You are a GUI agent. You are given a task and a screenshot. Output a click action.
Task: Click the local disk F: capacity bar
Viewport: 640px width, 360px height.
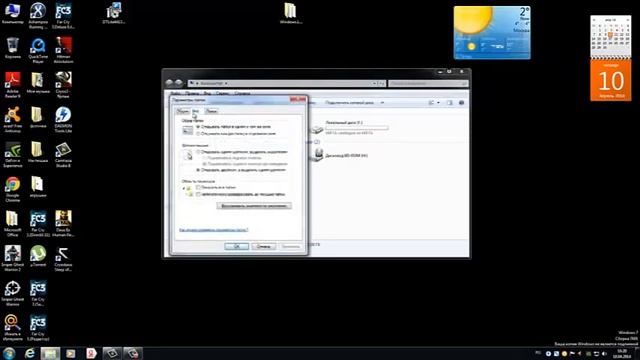357,128
